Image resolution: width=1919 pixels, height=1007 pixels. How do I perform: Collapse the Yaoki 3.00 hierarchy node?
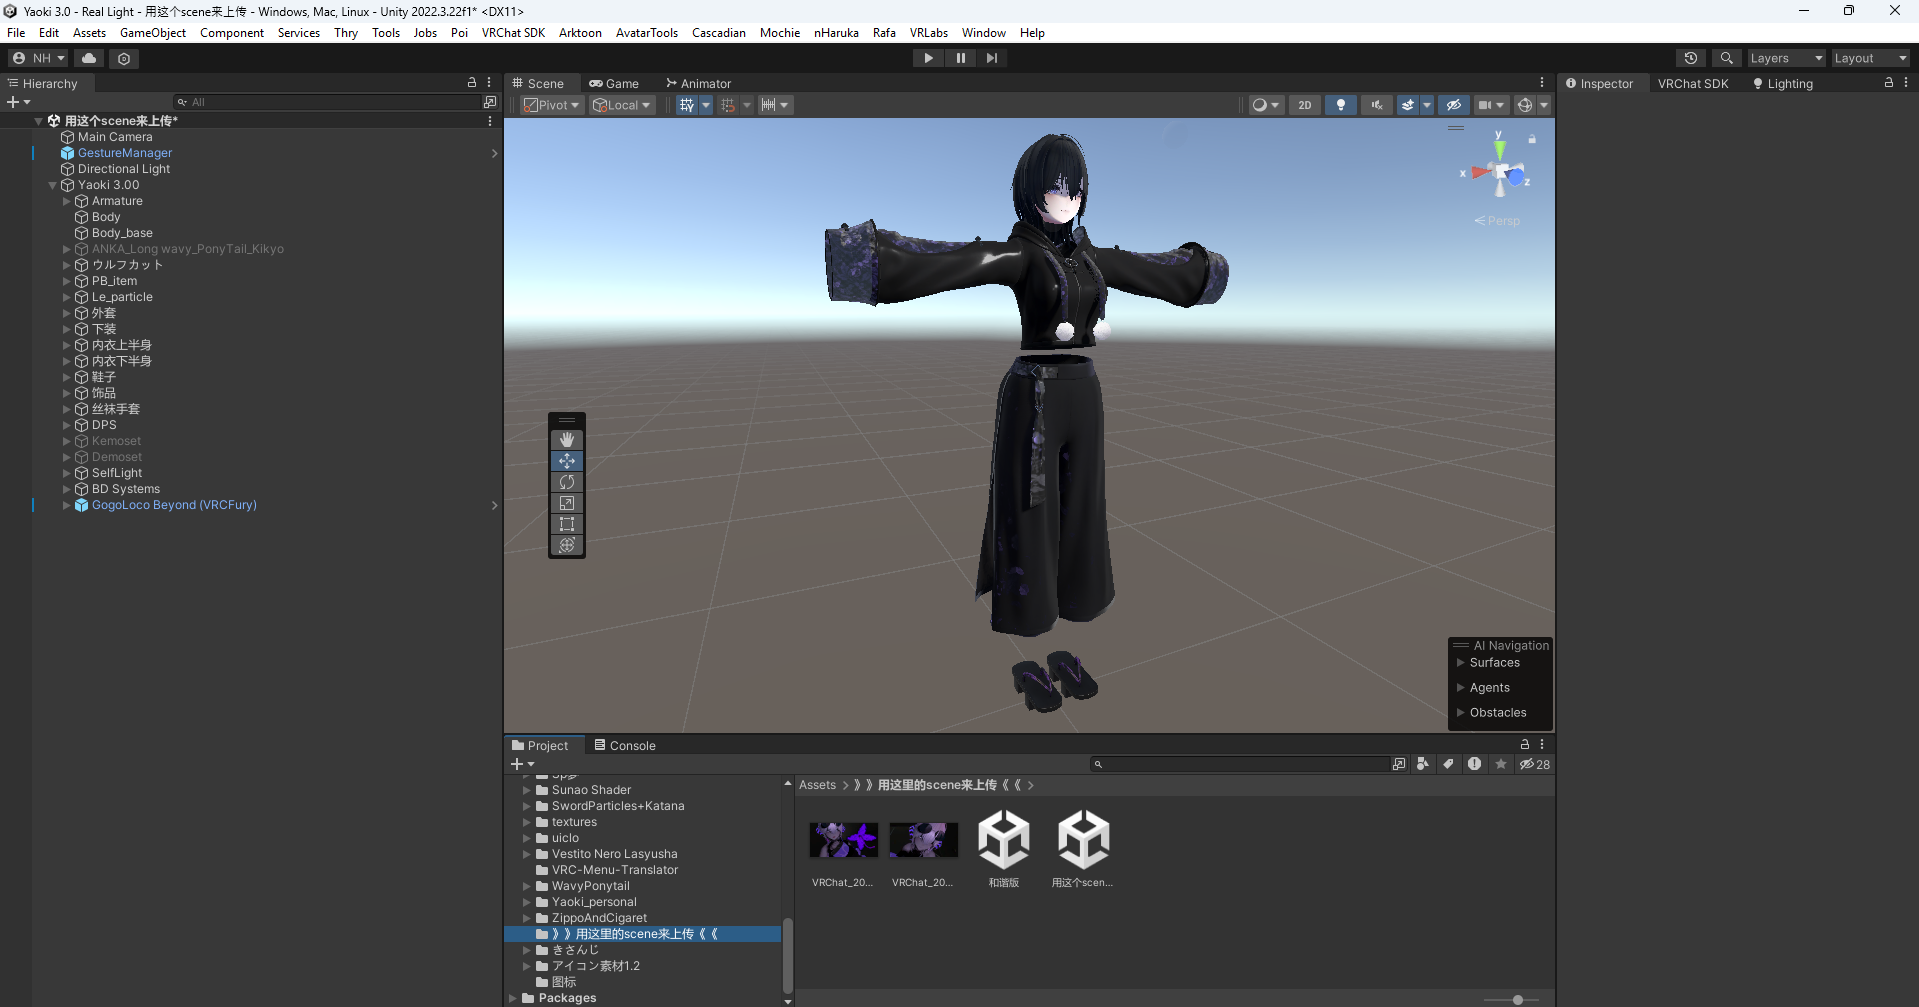coord(53,185)
